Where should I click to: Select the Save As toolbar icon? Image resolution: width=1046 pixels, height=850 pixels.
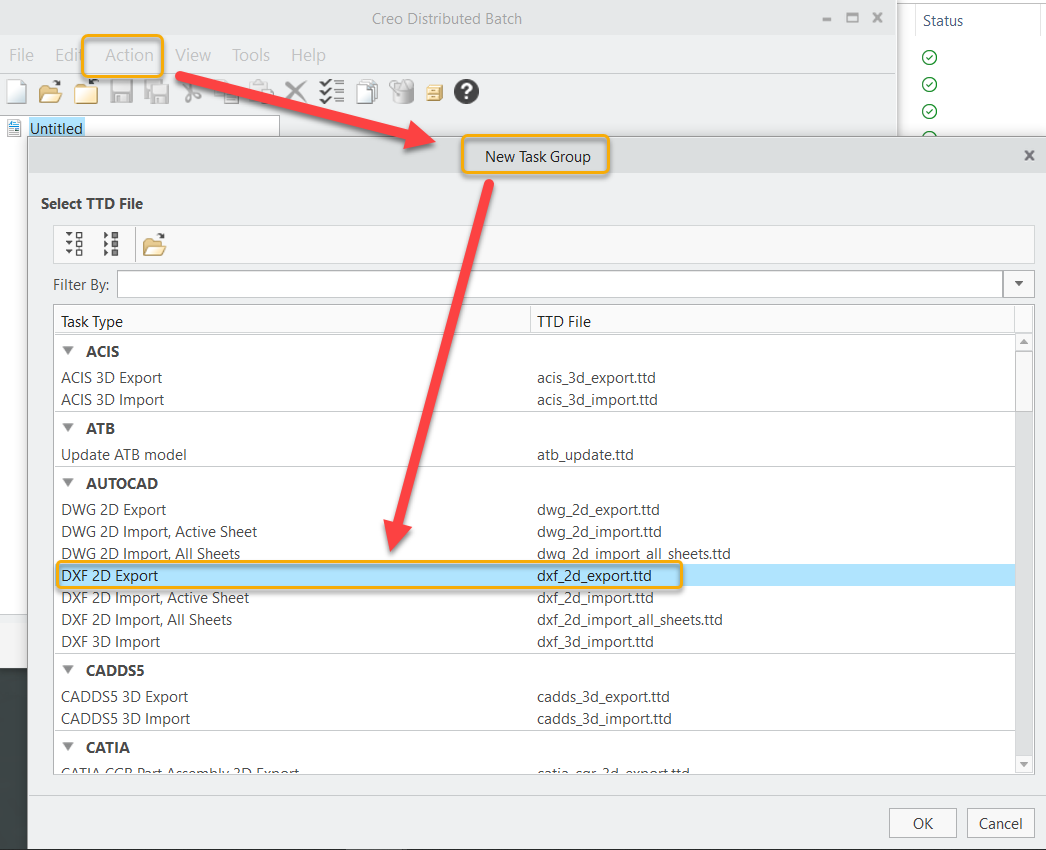pos(156,91)
